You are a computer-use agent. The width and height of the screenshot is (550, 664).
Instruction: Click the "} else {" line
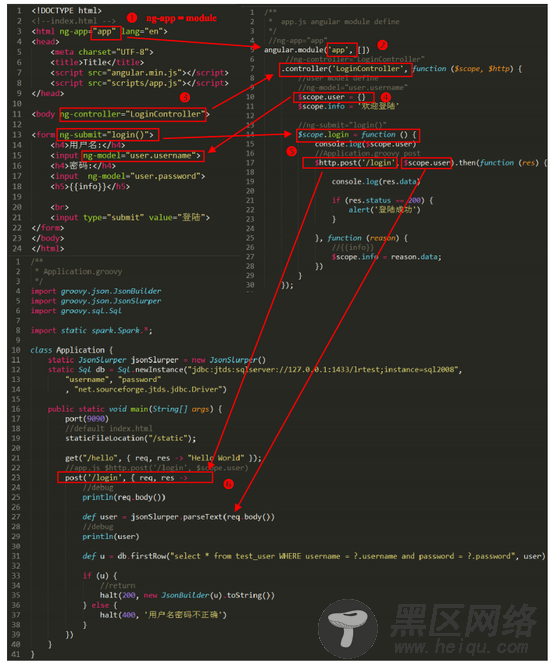pyautogui.click(x=100, y=605)
